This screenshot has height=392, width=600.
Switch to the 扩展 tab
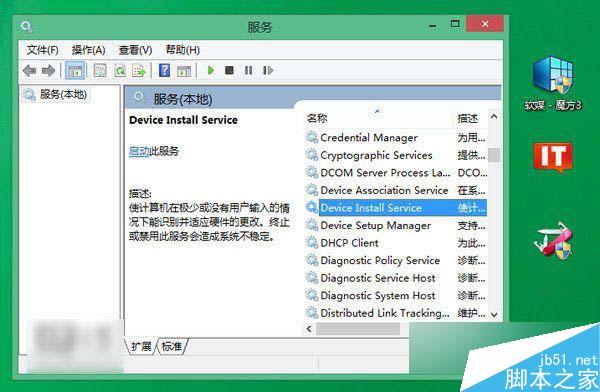click(x=141, y=346)
